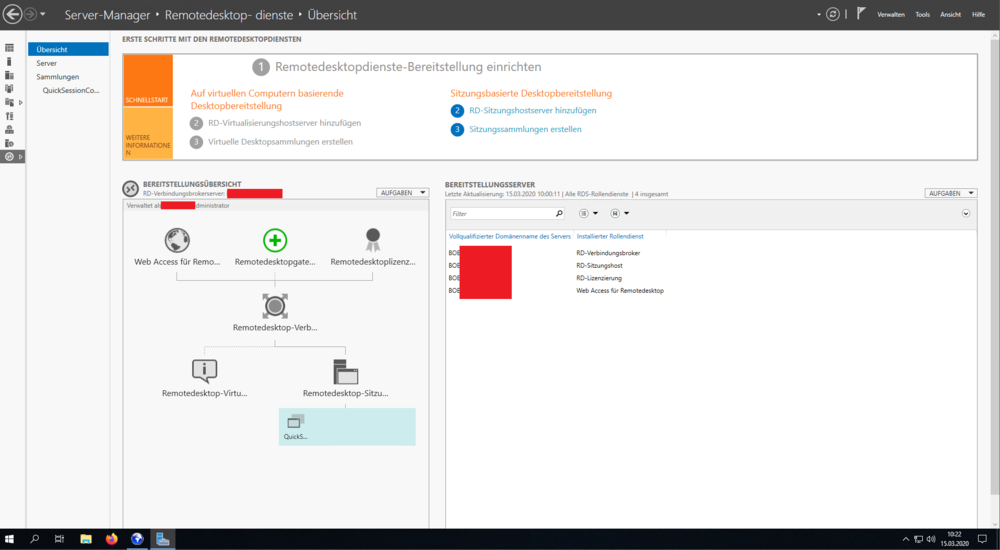Image resolution: width=1000 pixels, height=550 pixels.
Task: Click the Sitzungssammlungen erstellen link
Action: click(525, 129)
